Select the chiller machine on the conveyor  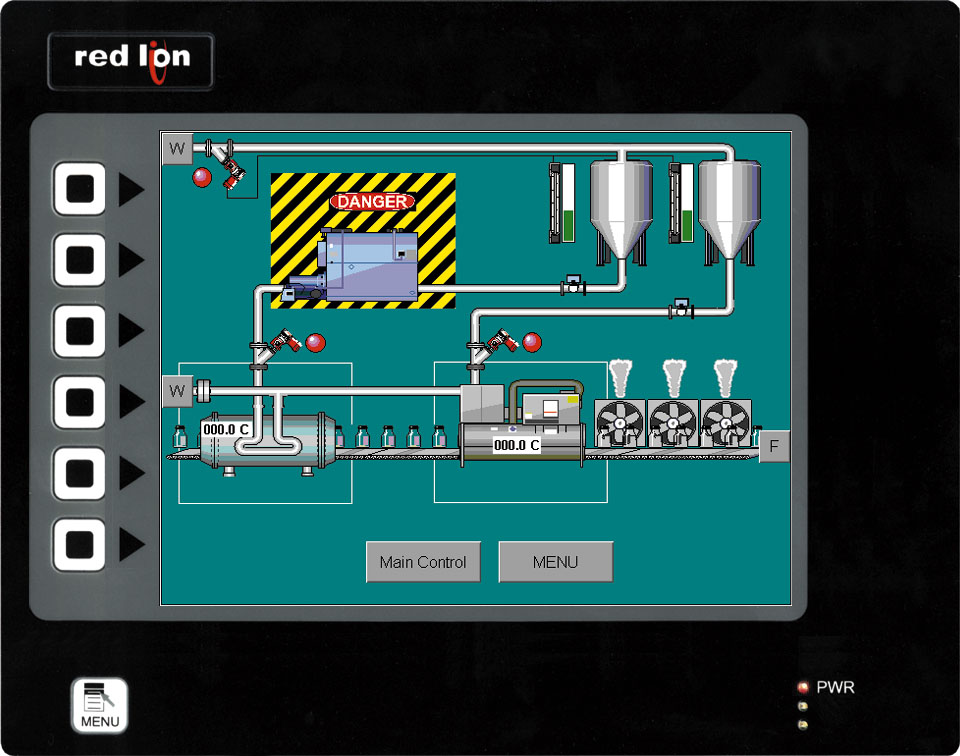click(522, 424)
